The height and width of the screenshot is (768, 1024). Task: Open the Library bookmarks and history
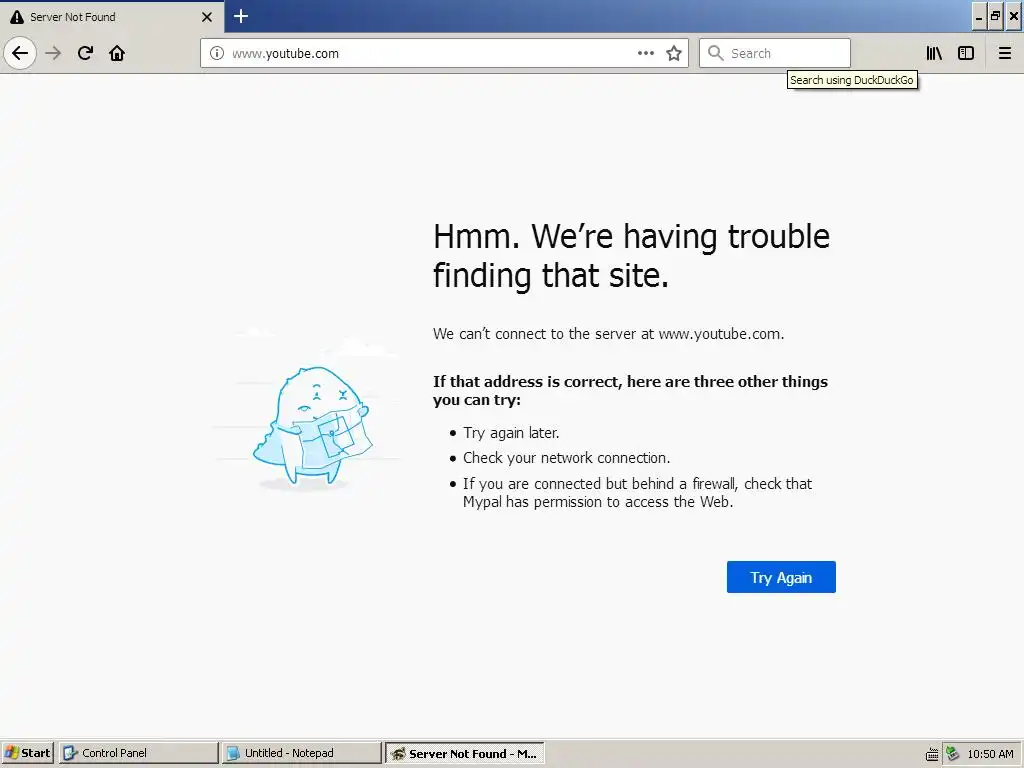pyautogui.click(x=934, y=53)
